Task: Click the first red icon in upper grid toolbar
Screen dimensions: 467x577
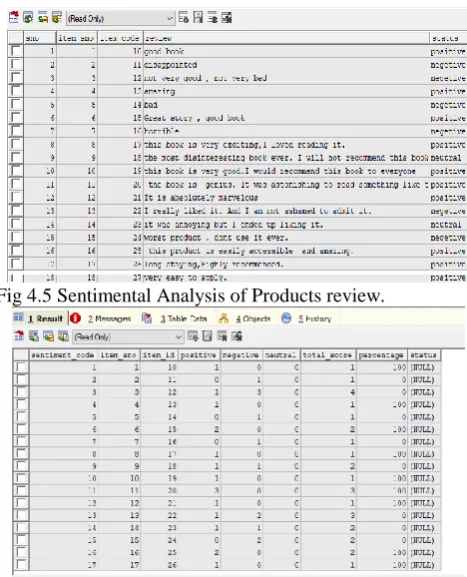Action: coord(14,17)
